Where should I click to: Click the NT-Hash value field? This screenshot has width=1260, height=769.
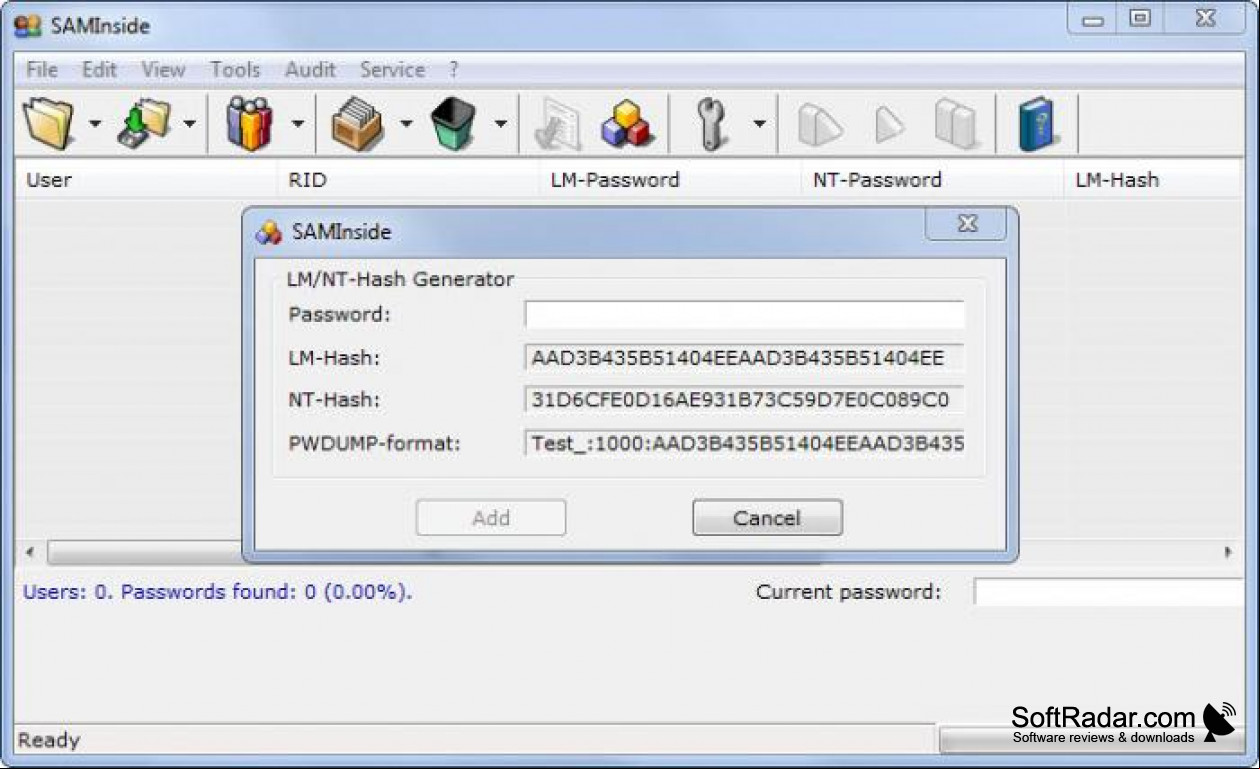[744, 400]
